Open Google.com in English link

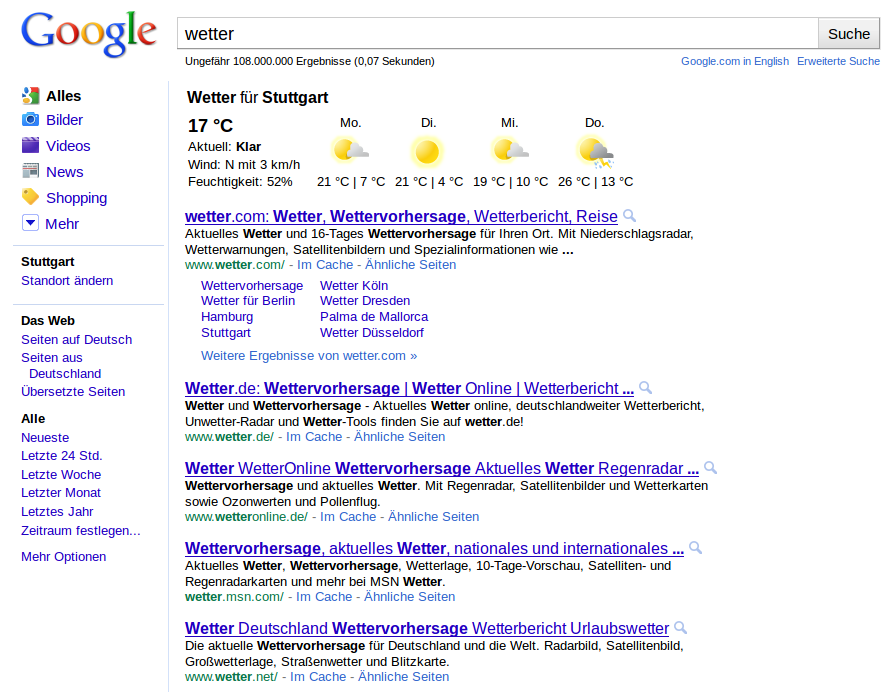[735, 61]
